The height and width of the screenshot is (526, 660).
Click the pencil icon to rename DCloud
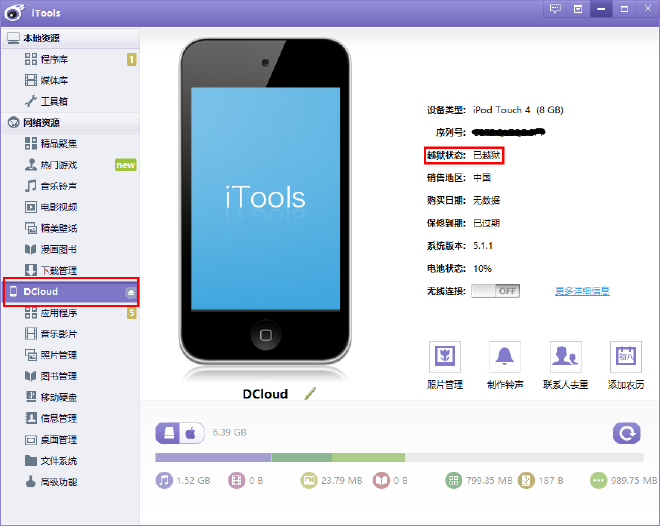pos(310,394)
